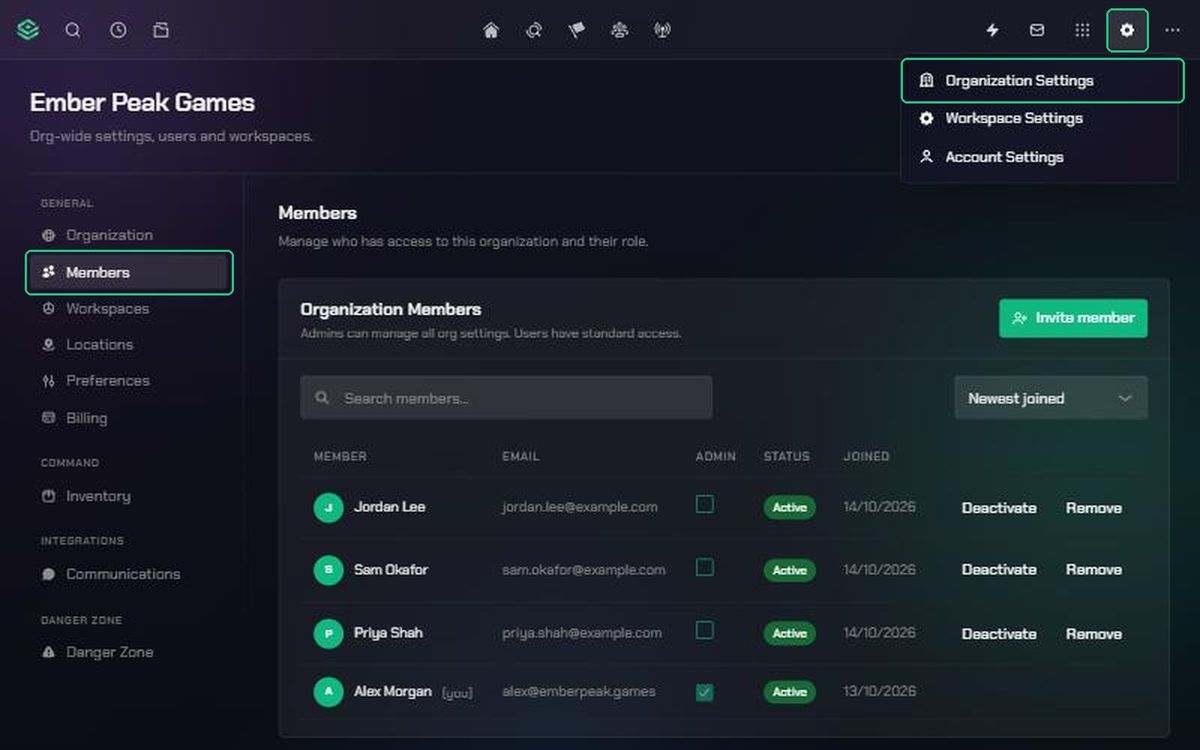
Task: Open the Communications sidebar section
Action: point(129,574)
